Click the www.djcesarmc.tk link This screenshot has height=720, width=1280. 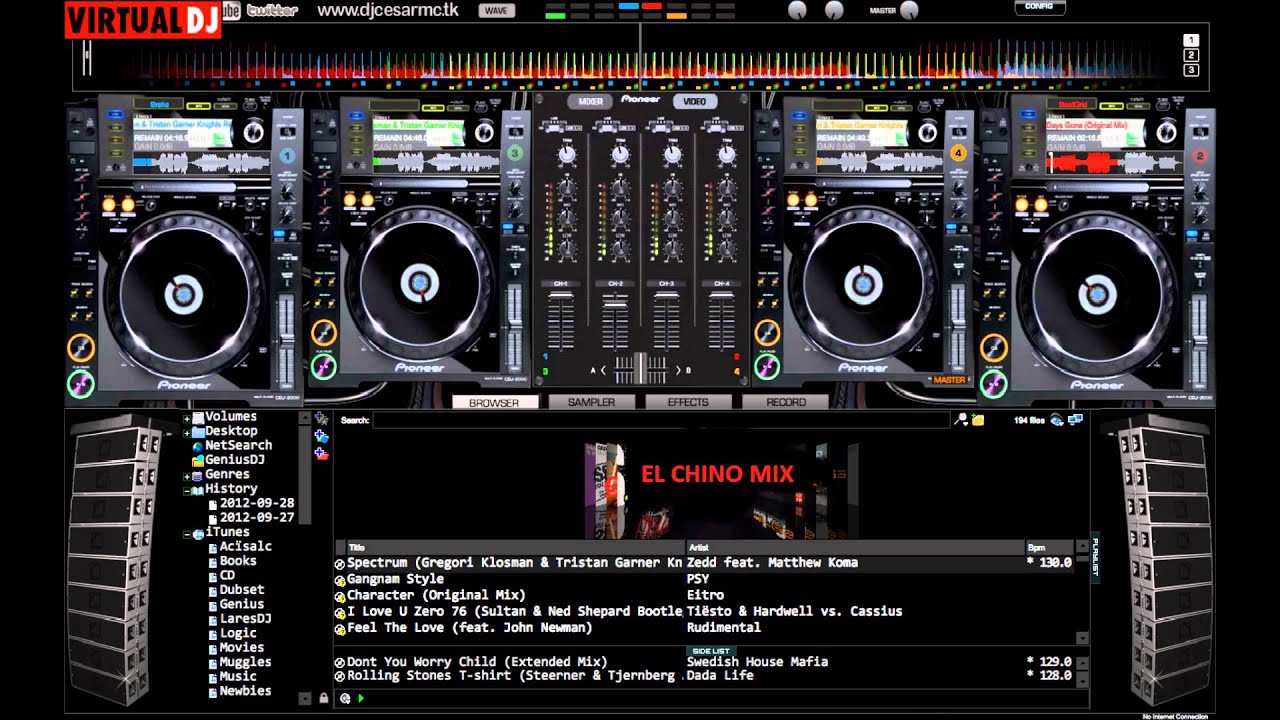388,10
